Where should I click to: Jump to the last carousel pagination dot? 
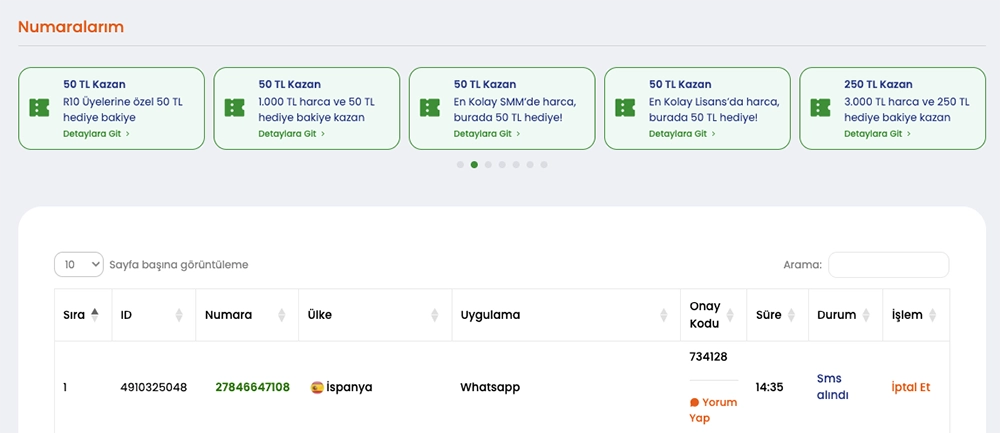pyautogui.click(x=544, y=165)
